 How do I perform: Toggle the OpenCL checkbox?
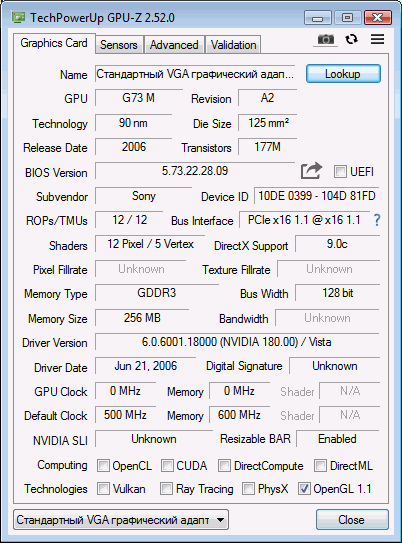pyautogui.click(x=103, y=466)
